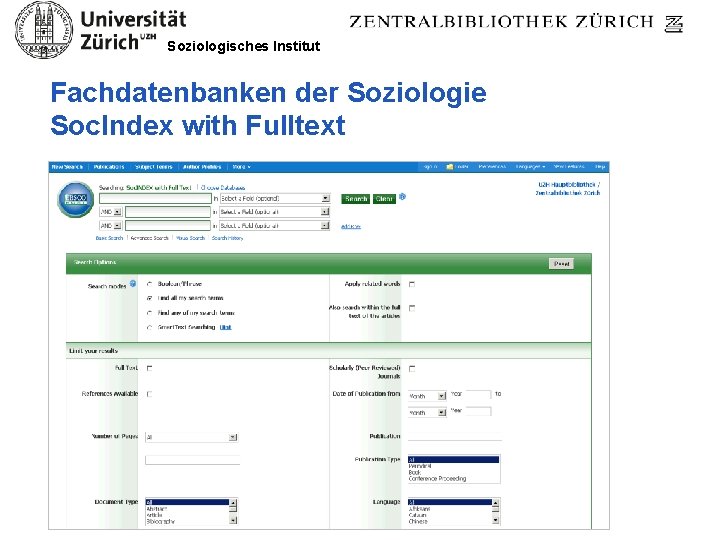Click the Choose Databases link
Screen dimensions: 720x540
tap(223, 188)
